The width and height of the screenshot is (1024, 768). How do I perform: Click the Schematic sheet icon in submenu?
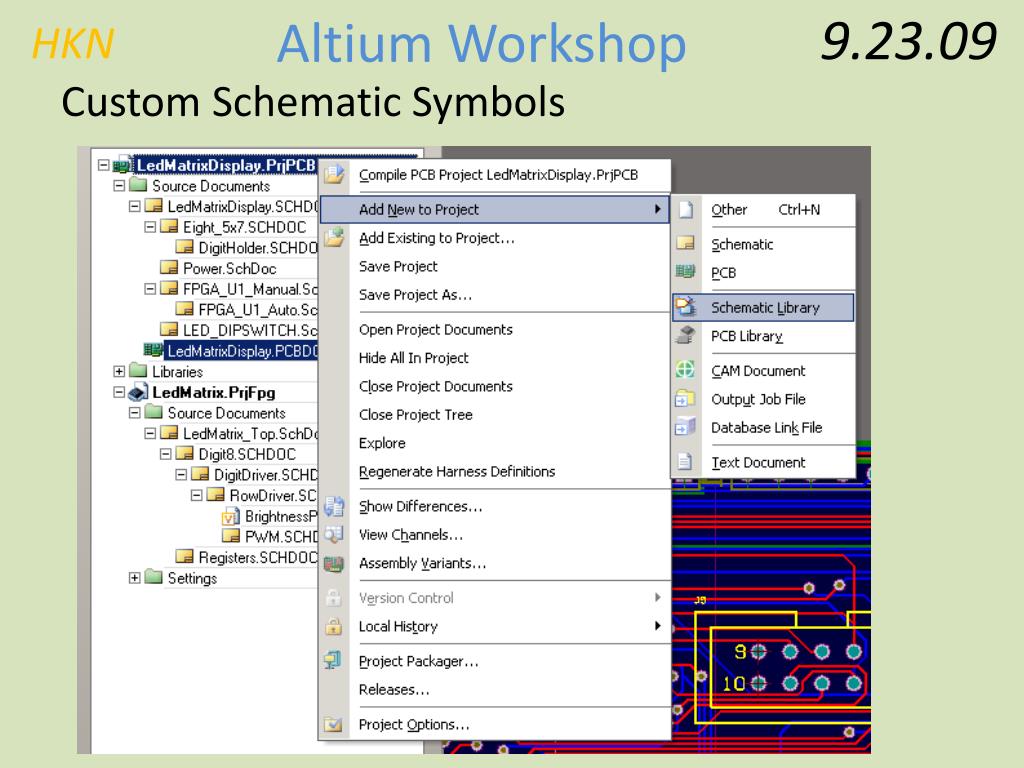click(685, 244)
